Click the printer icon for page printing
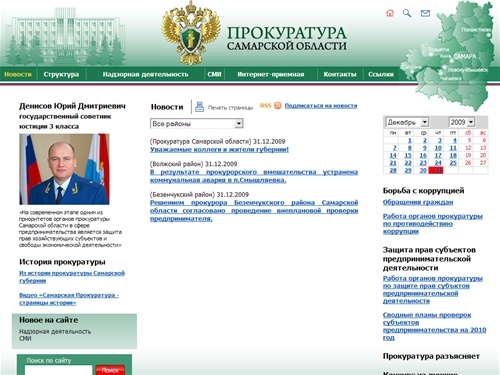500x375 pixels. 199,107
